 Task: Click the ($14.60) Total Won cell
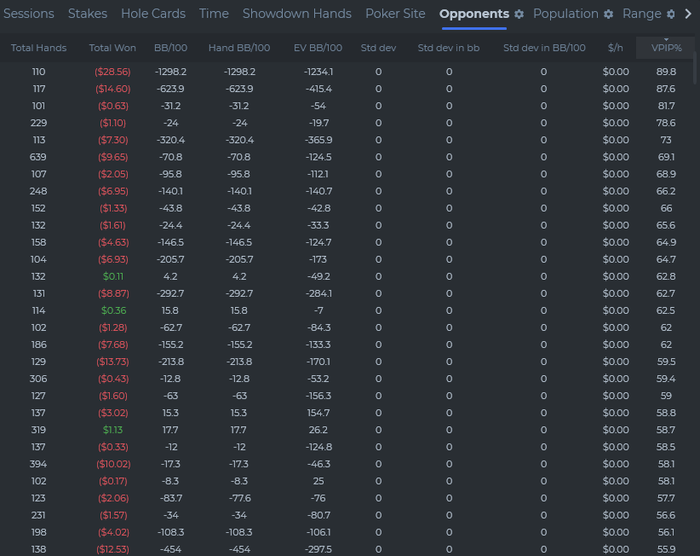tap(112, 89)
